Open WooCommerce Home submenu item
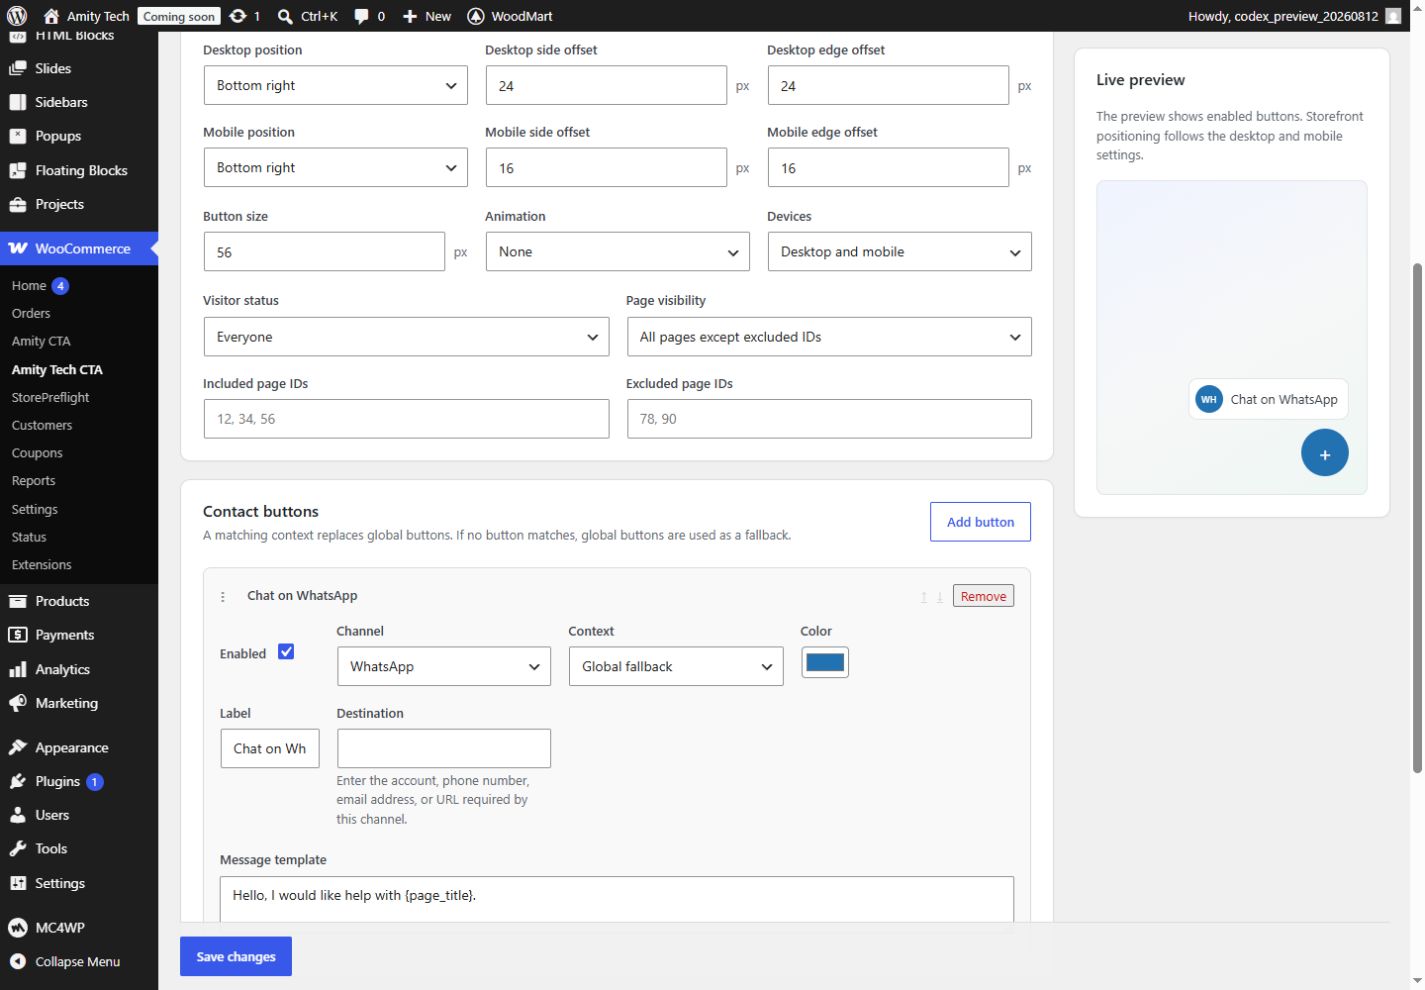1425x990 pixels. (x=29, y=285)
